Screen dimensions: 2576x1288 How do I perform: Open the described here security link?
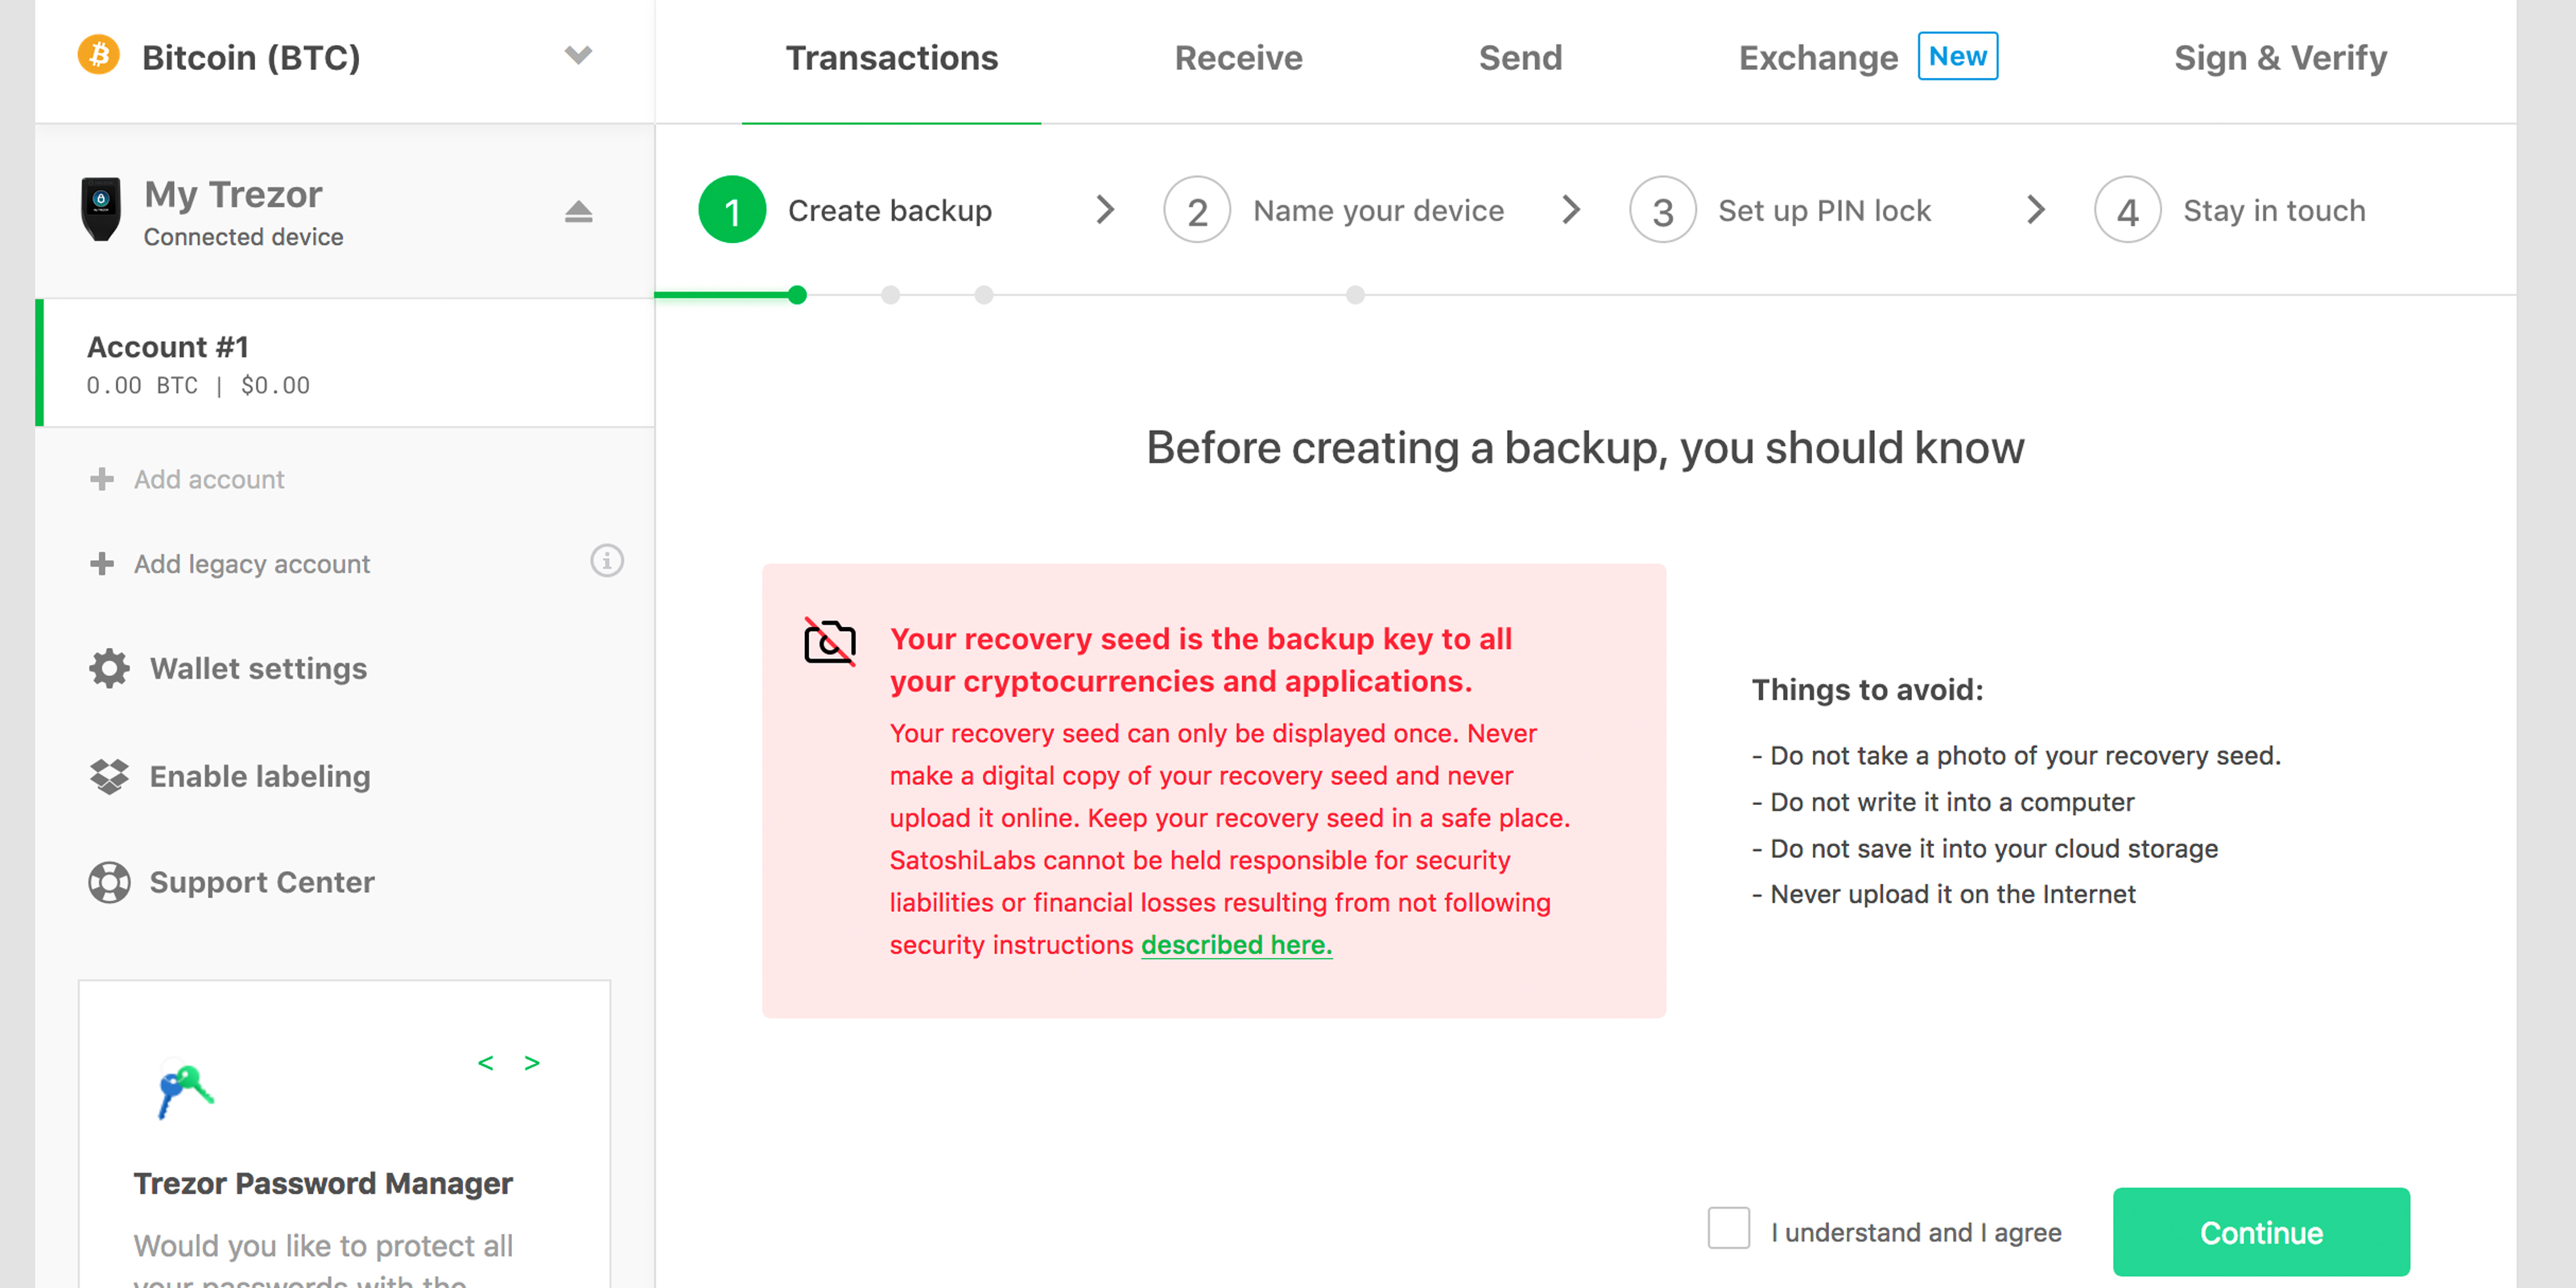click(1236, 943)
